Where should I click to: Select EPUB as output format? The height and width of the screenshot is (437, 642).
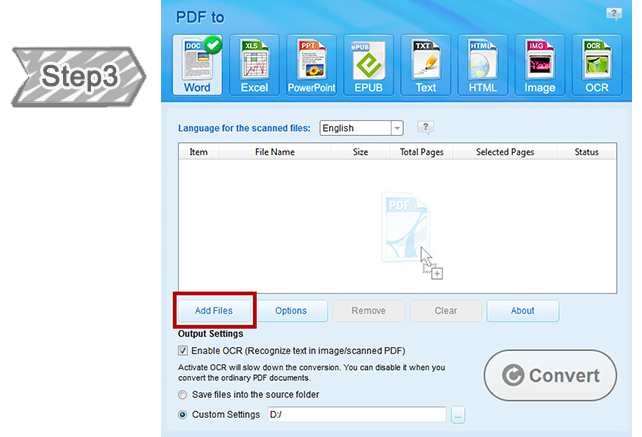point(369,66)
